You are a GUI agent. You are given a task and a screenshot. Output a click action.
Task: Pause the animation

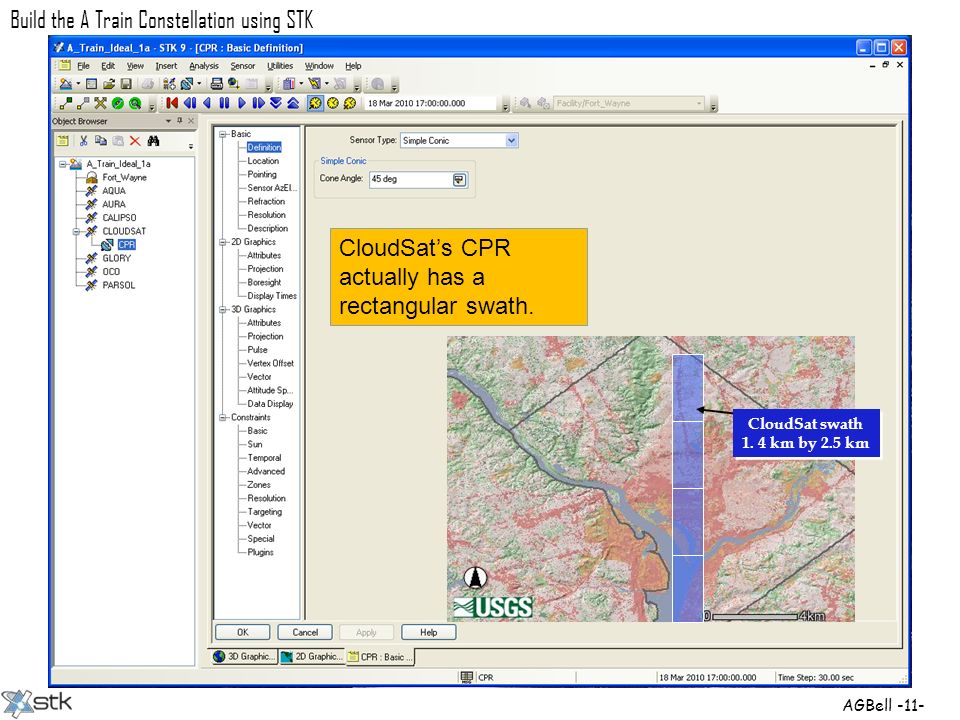[x=224, y=103]
